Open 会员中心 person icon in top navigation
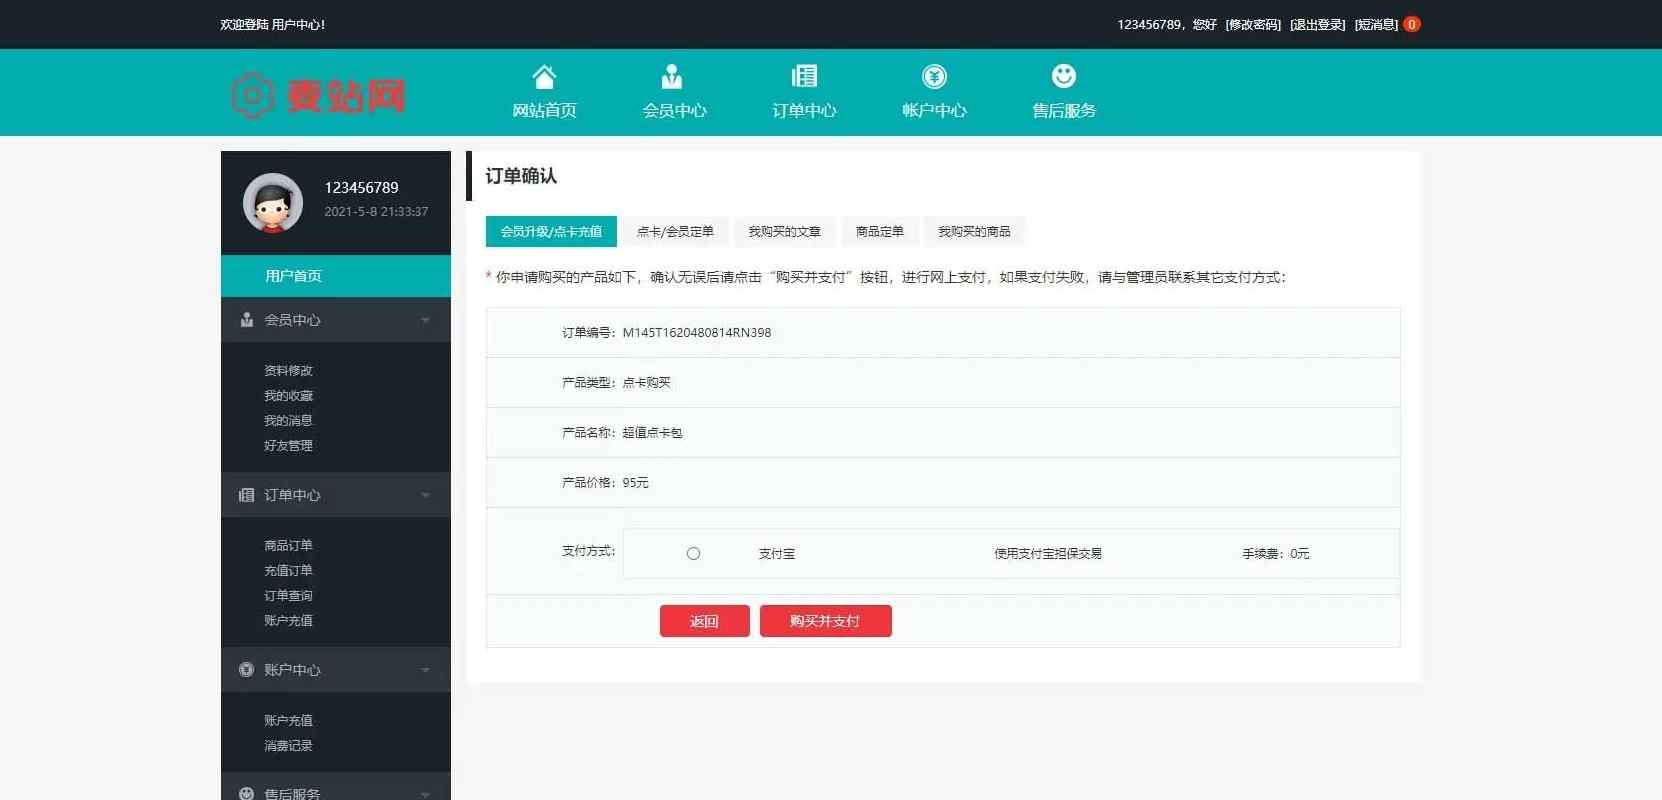Screen dimensions: 1662x800 tap(673, 77)
